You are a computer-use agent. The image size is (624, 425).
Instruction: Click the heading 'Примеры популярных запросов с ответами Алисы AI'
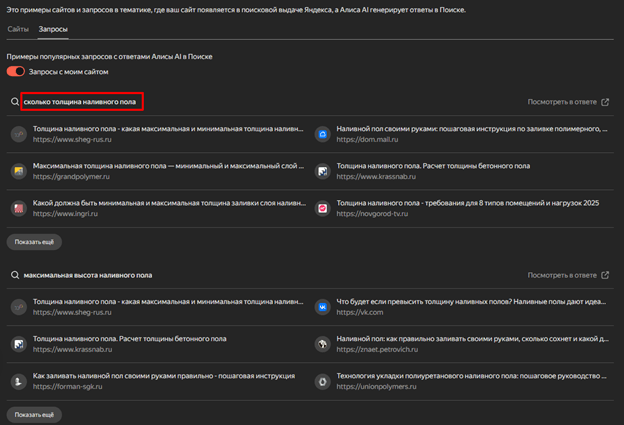109,57
